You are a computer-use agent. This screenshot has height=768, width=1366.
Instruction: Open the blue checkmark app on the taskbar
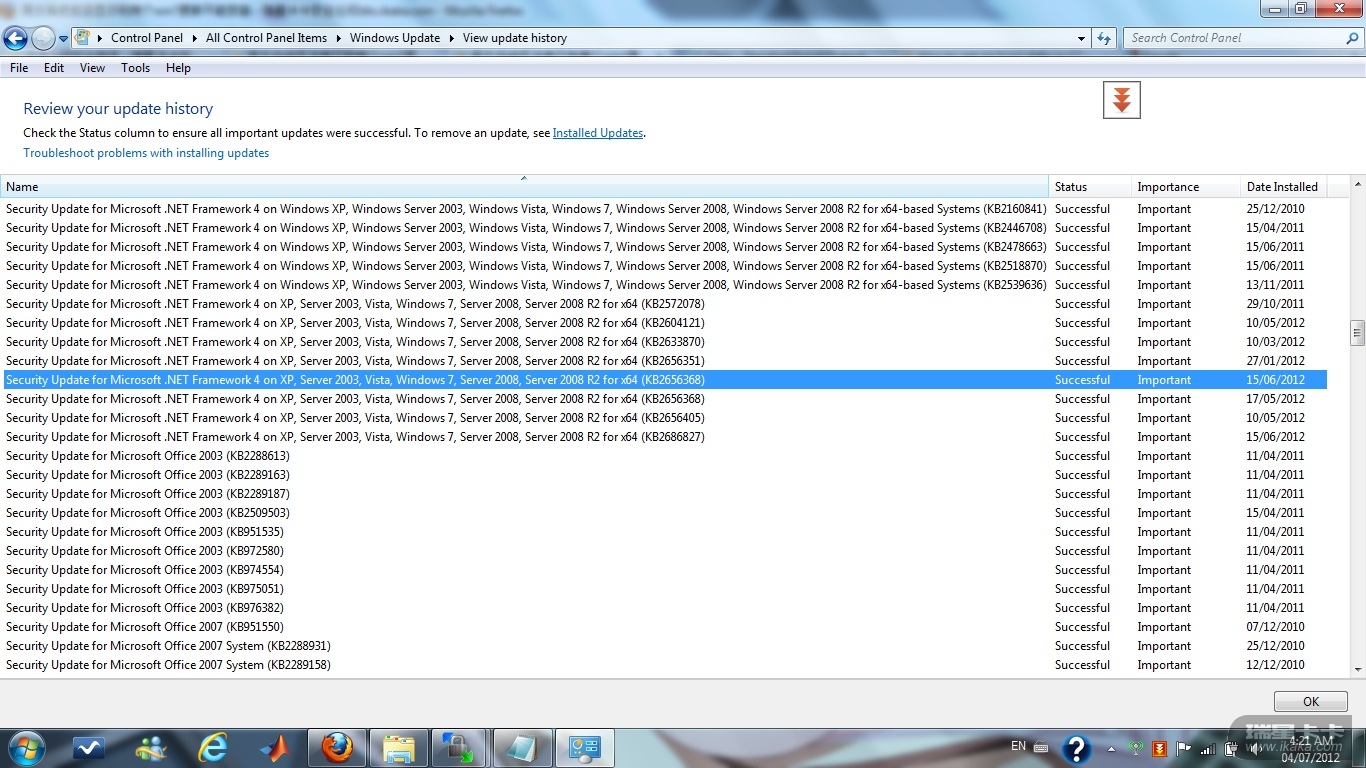(89, 748)
